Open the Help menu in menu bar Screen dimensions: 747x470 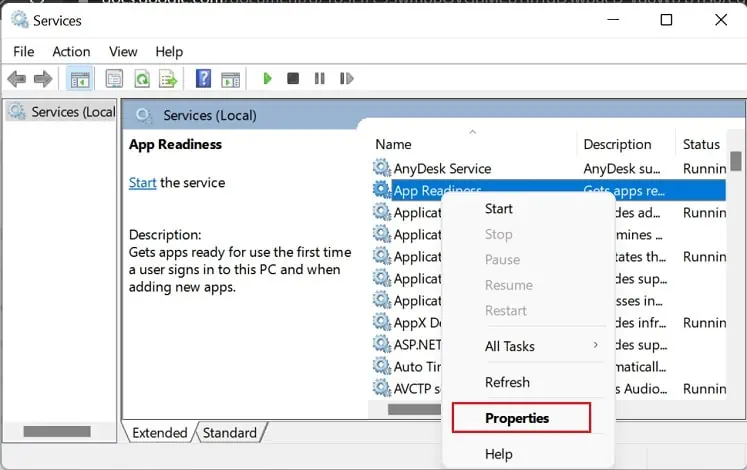[169, 51]
